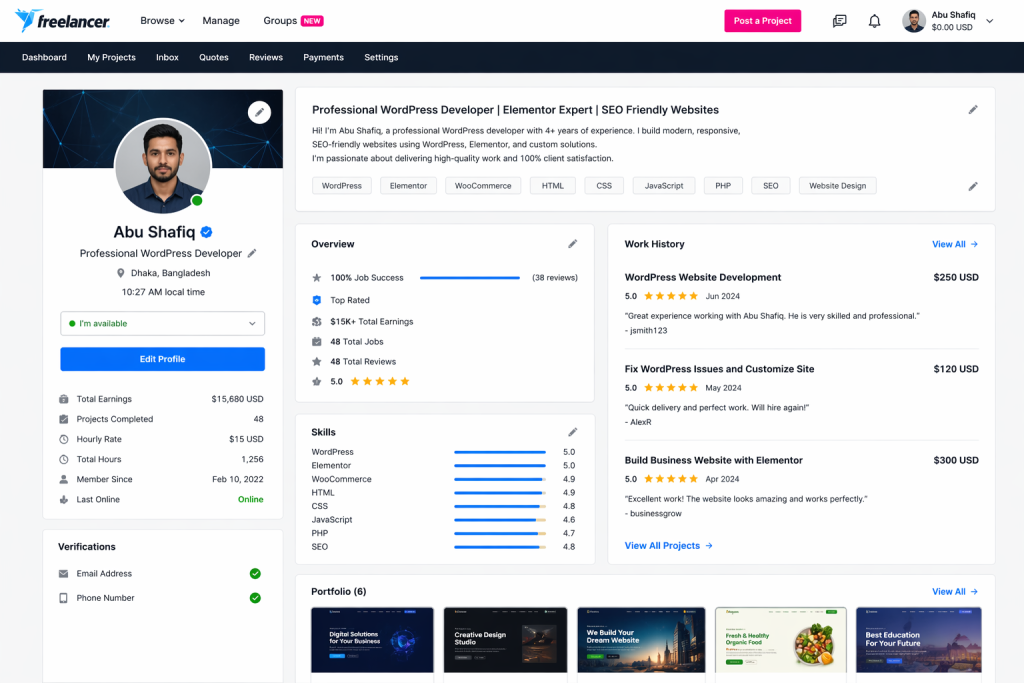This screenshot has width=1024, height=683.
Task: Click the JavaScript skill rating bar
Action: [500, 520]
